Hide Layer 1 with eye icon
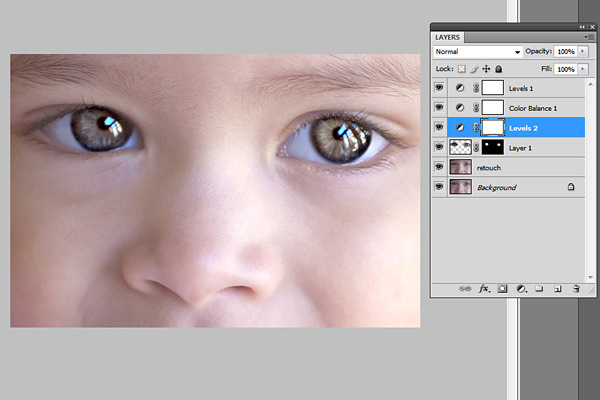This screenshot has height=400, width=600. [439, 148]
